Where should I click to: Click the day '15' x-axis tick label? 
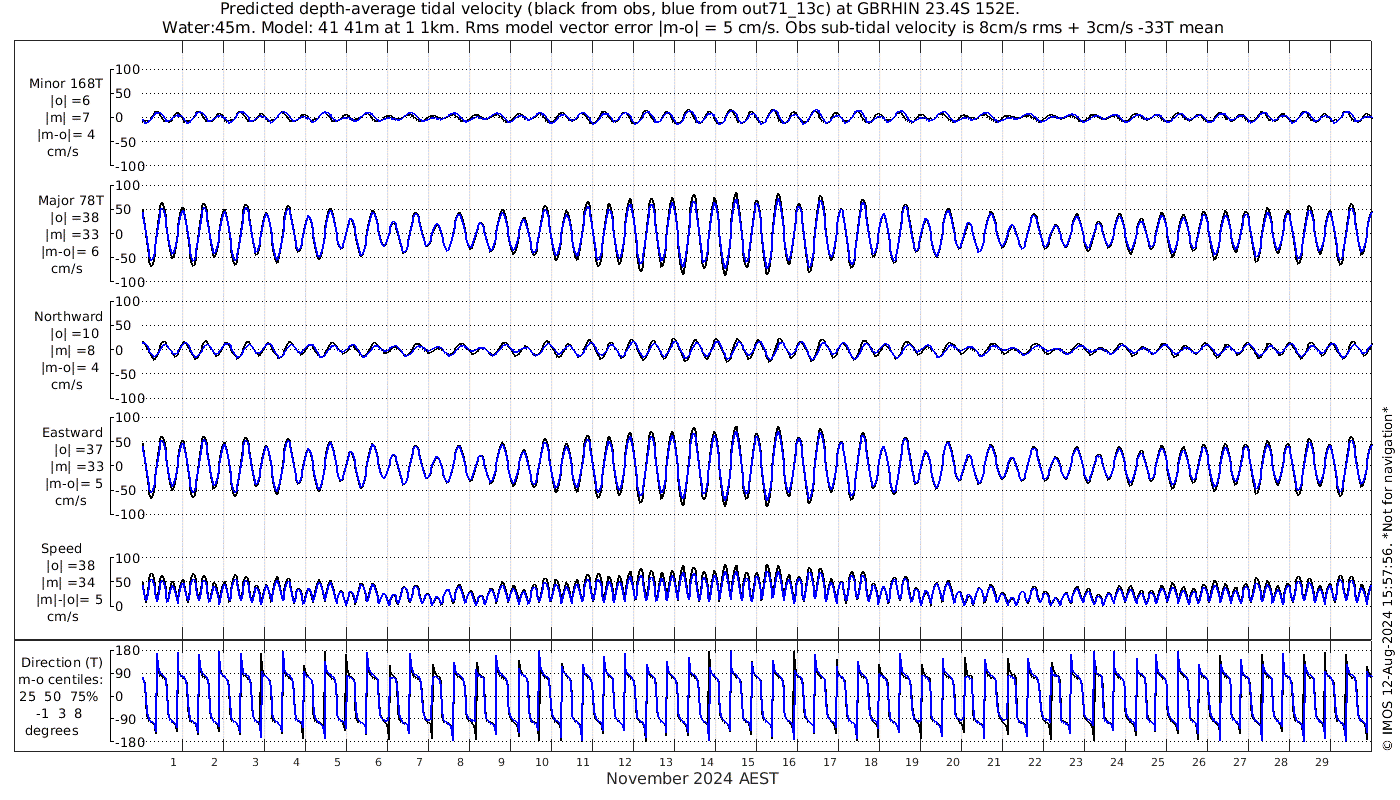(x=747, y=762)
